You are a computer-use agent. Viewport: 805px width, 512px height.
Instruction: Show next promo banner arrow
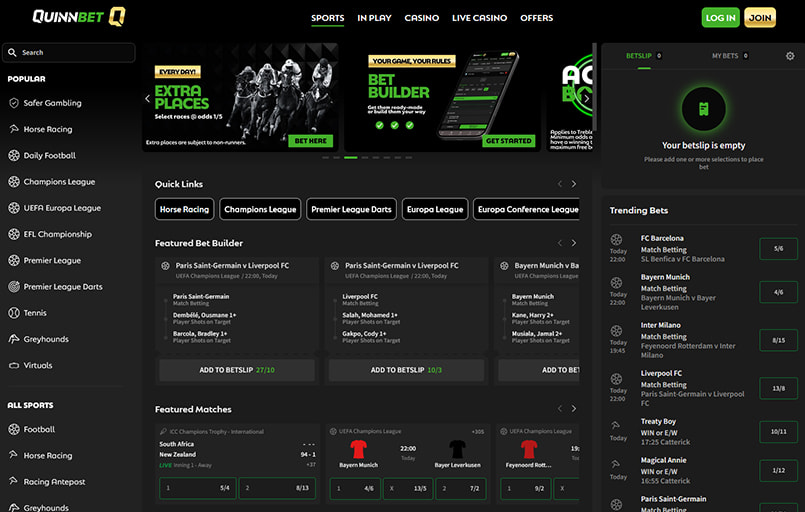click(x=586, y=98)
